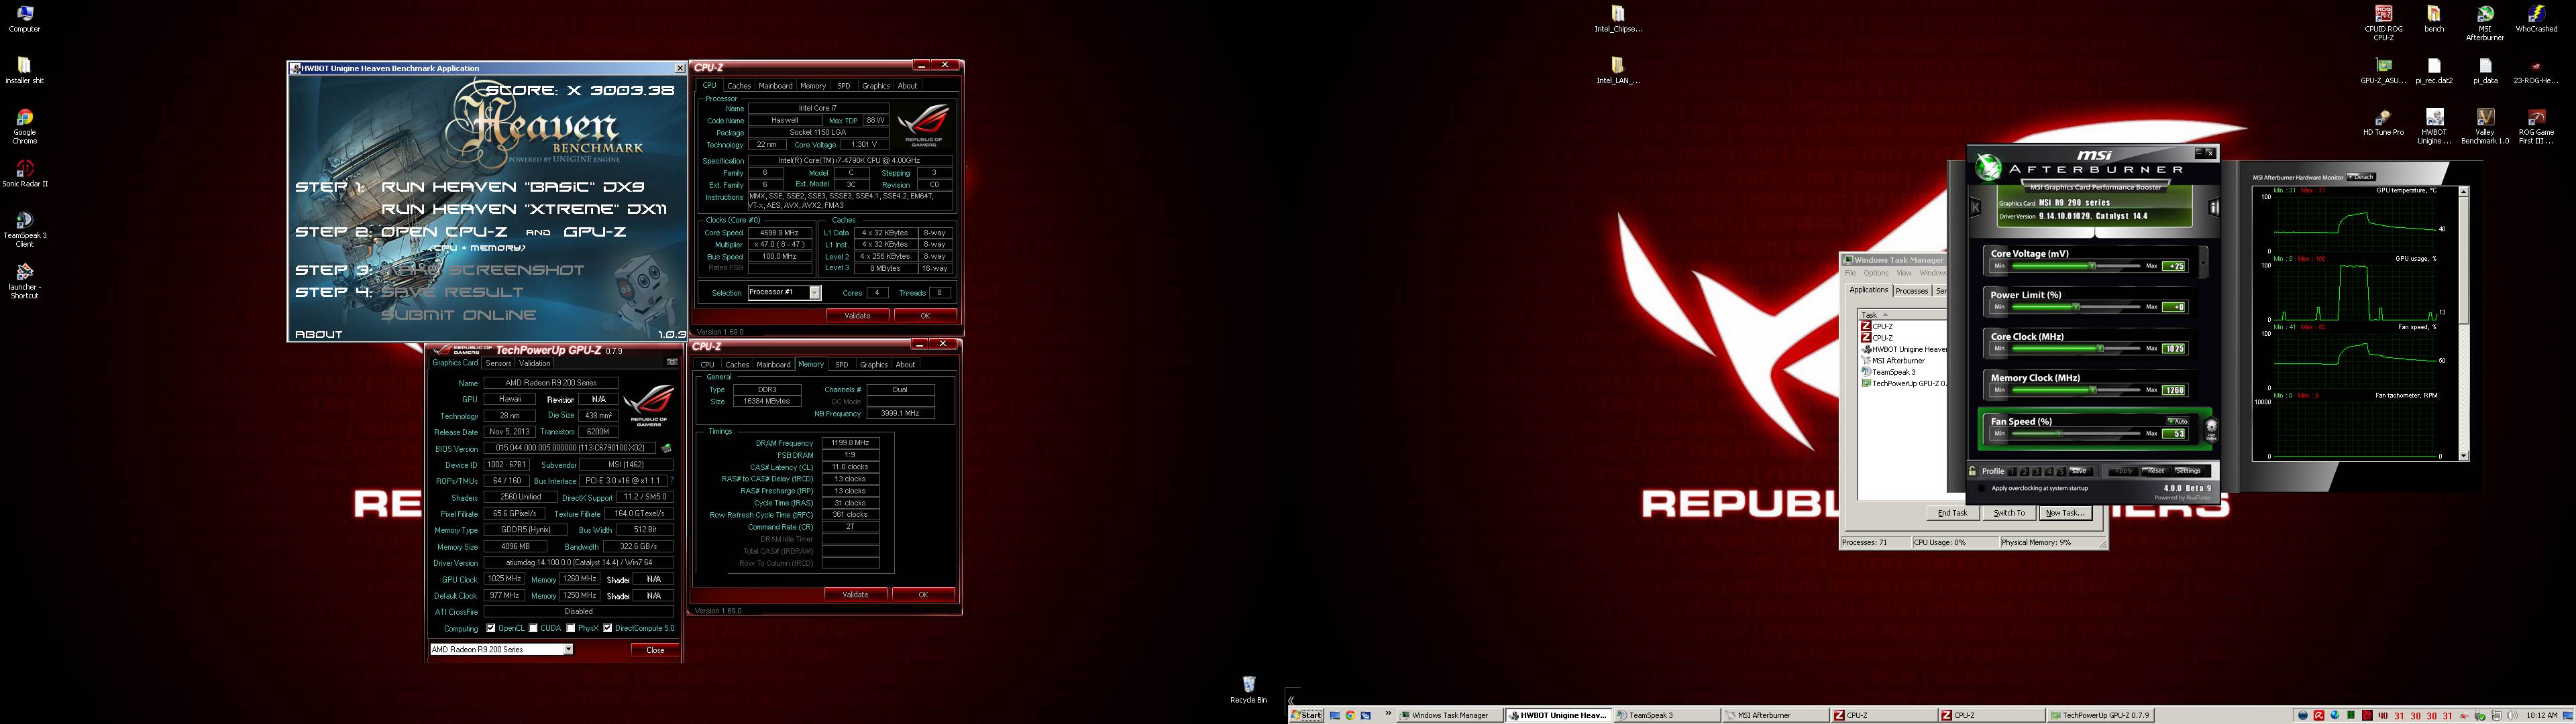
Task: Click hardware monitor scrollbar down arrow
Action: pos(2463,455)
